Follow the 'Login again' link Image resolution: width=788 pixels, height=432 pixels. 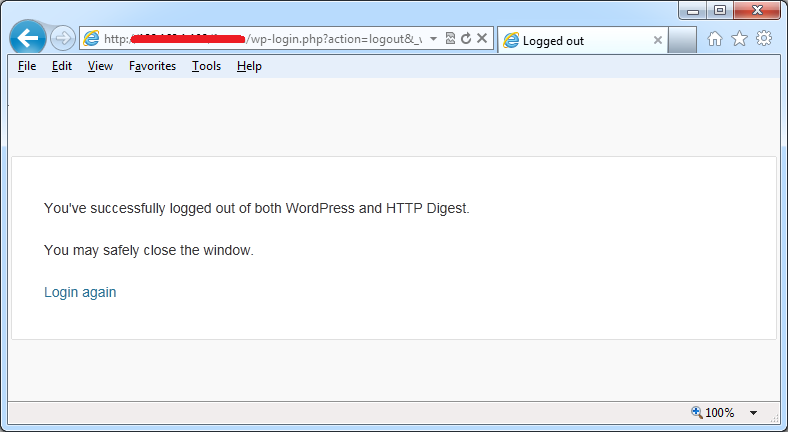pos(80,292)
